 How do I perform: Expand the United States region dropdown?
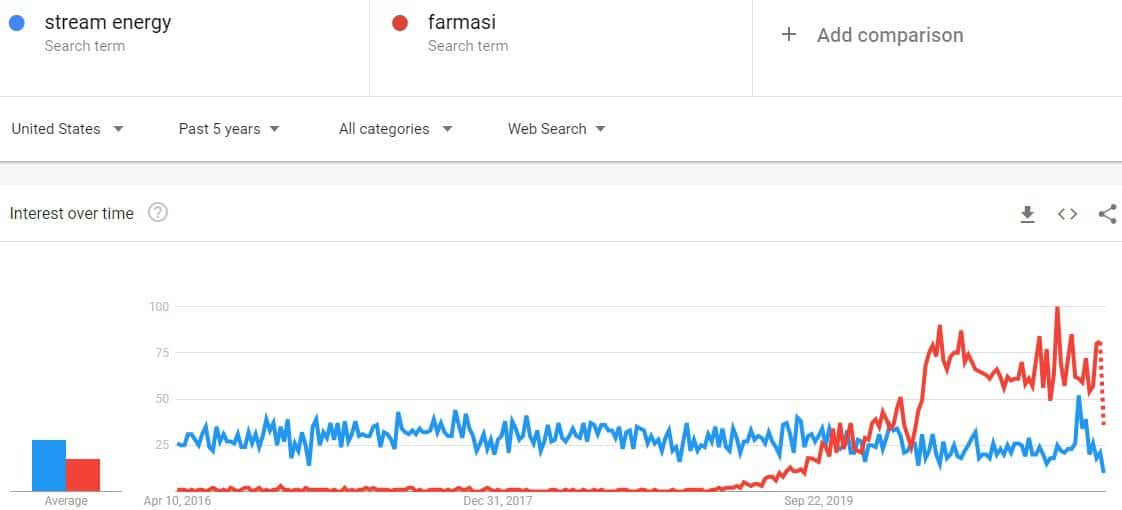68,129
